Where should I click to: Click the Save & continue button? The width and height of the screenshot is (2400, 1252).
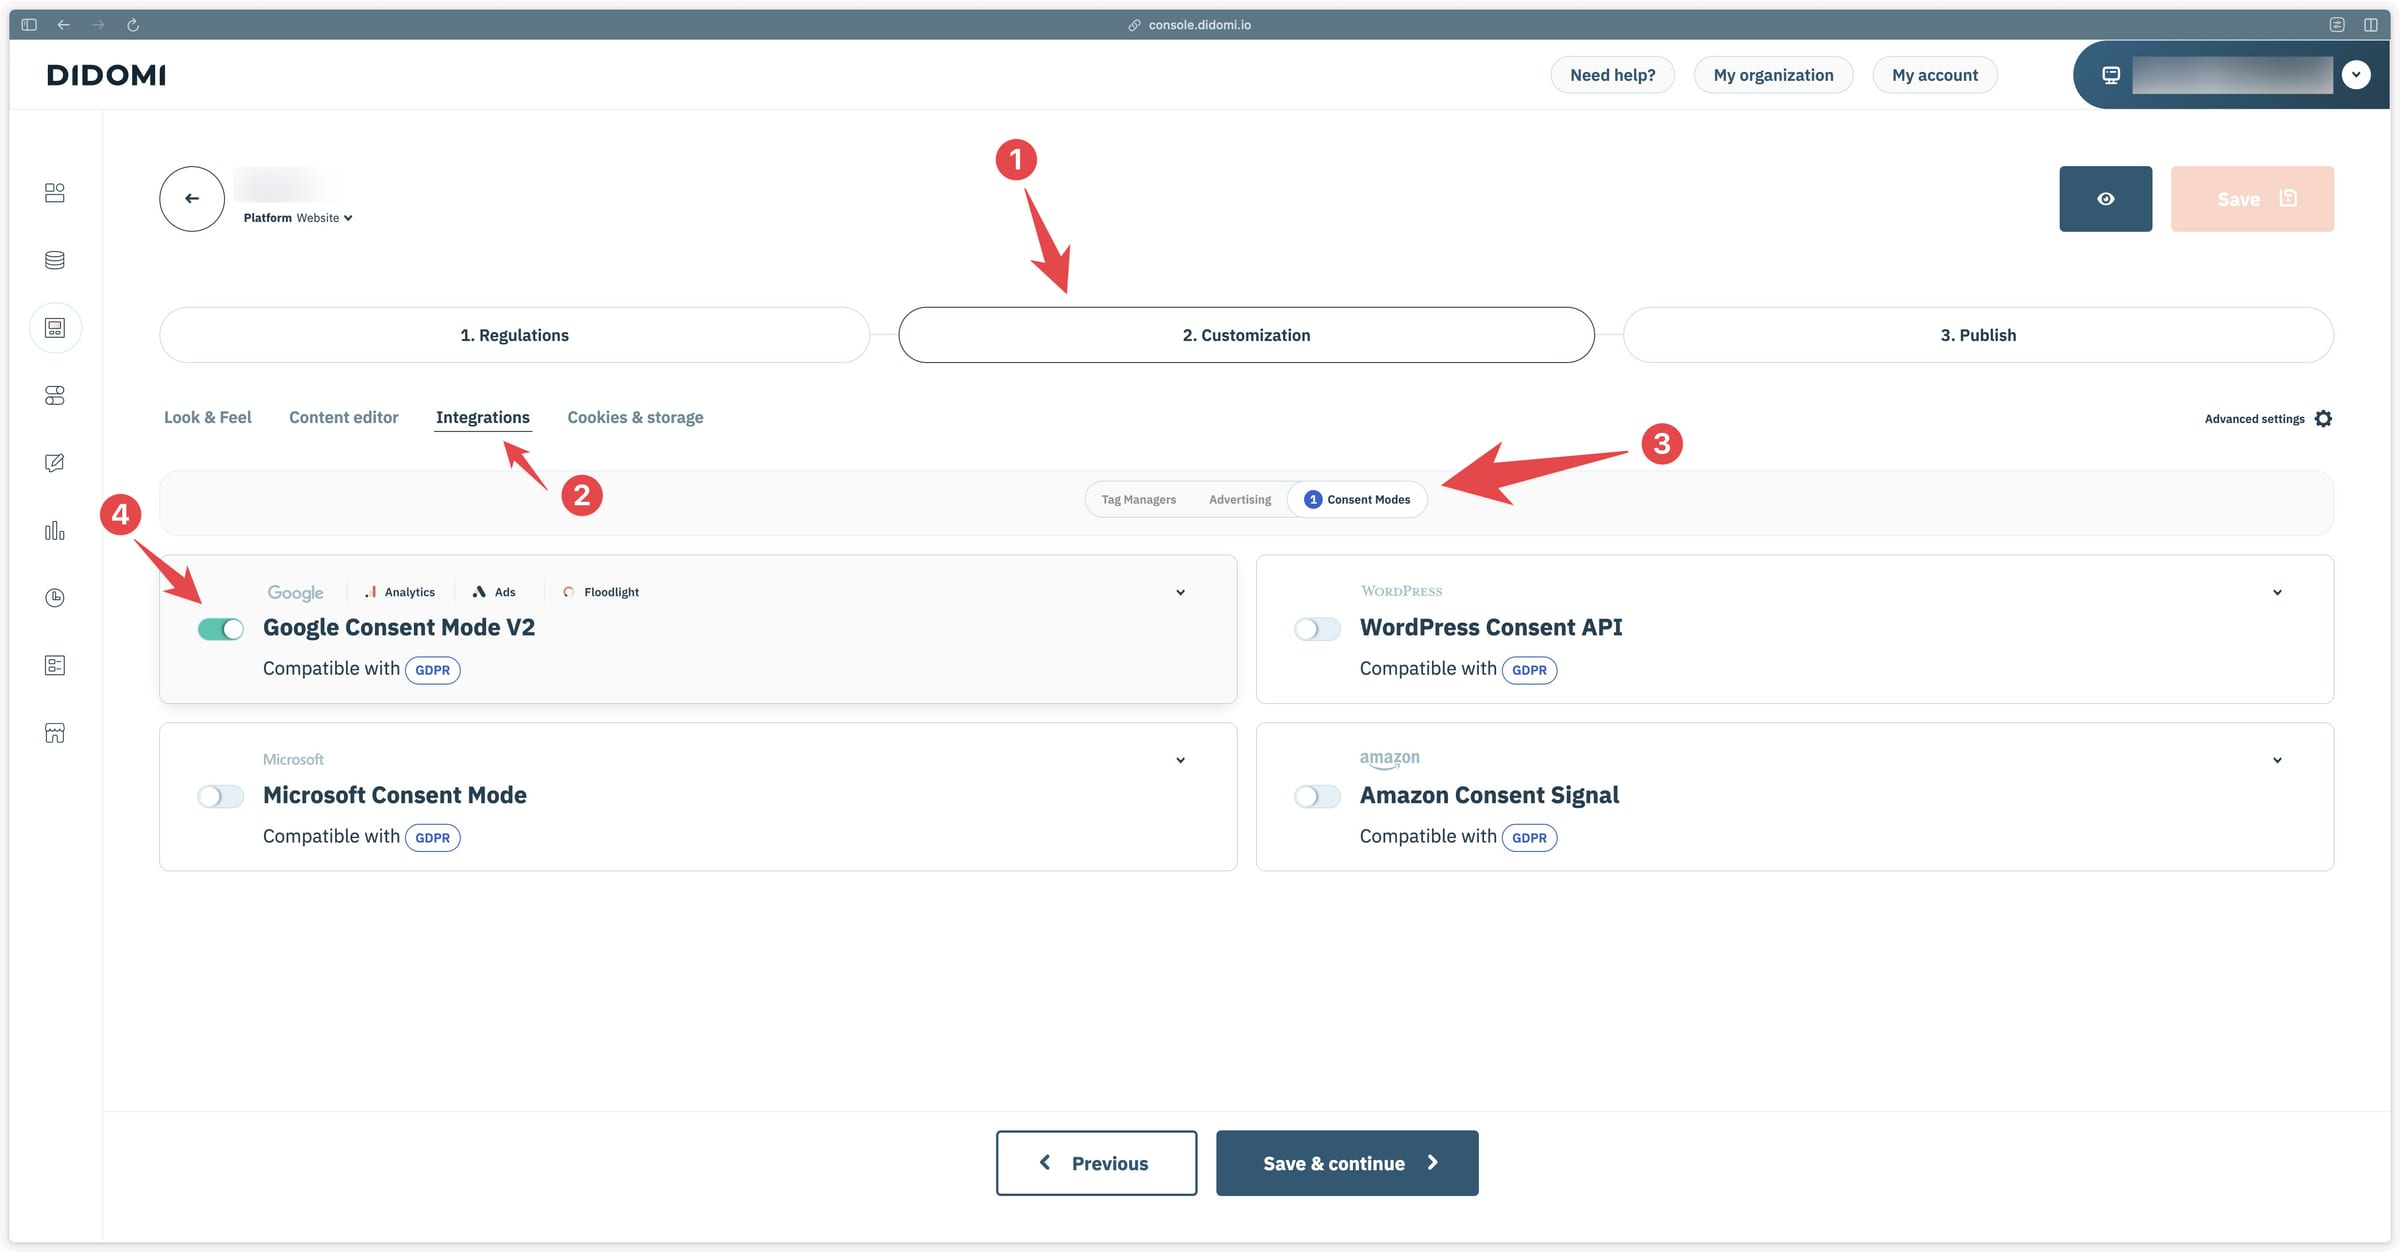click(x=1347, y=1163)
